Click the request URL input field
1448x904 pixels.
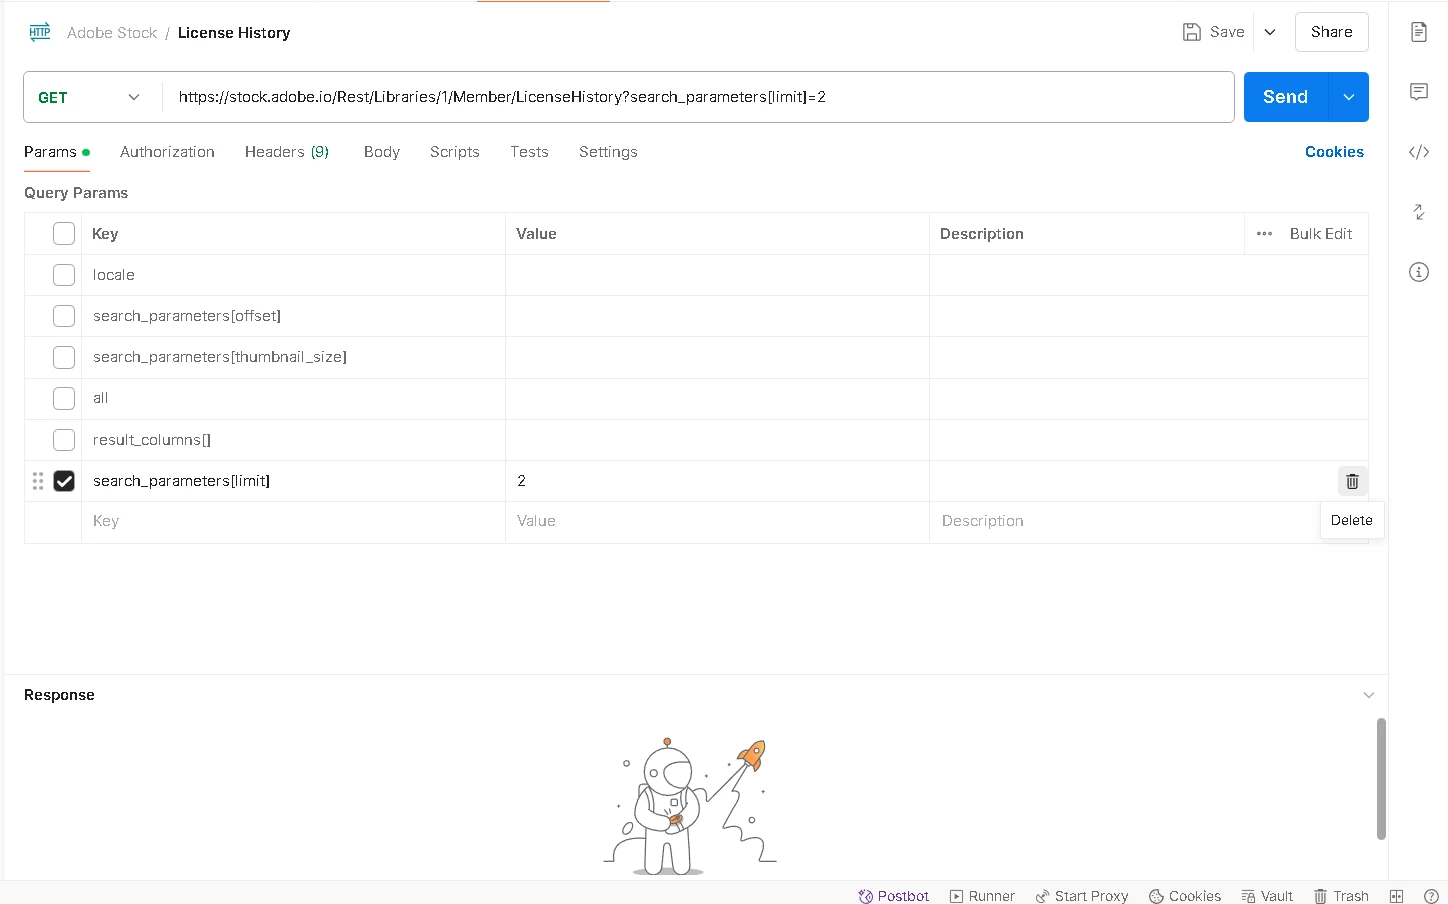[x=698, y=97]
